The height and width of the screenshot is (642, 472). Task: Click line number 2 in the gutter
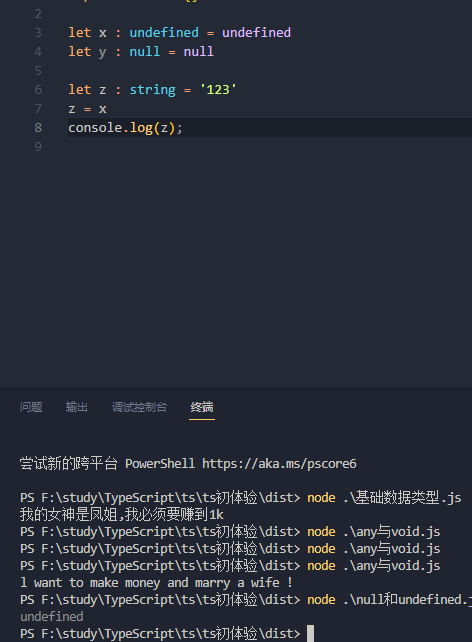[38, 14]
